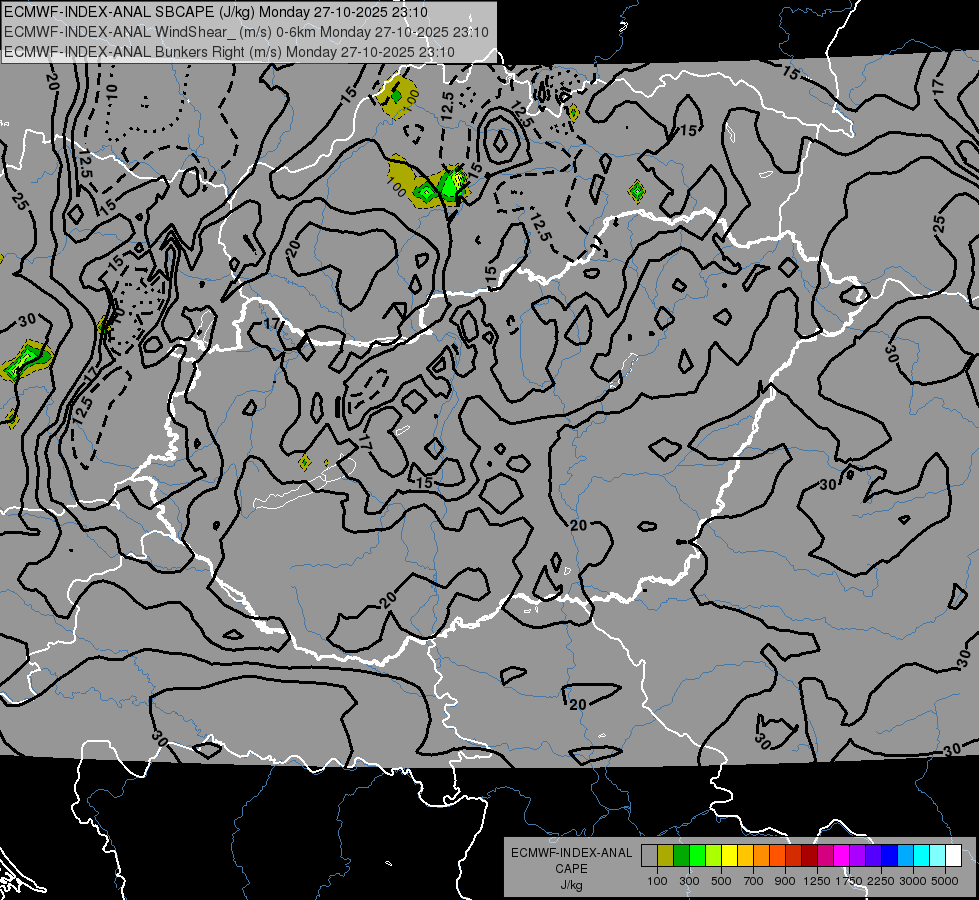The width and height of the screenshot is (979, 900).
Task: Click the 500 legend scale value
Action: tap(721, 881)
